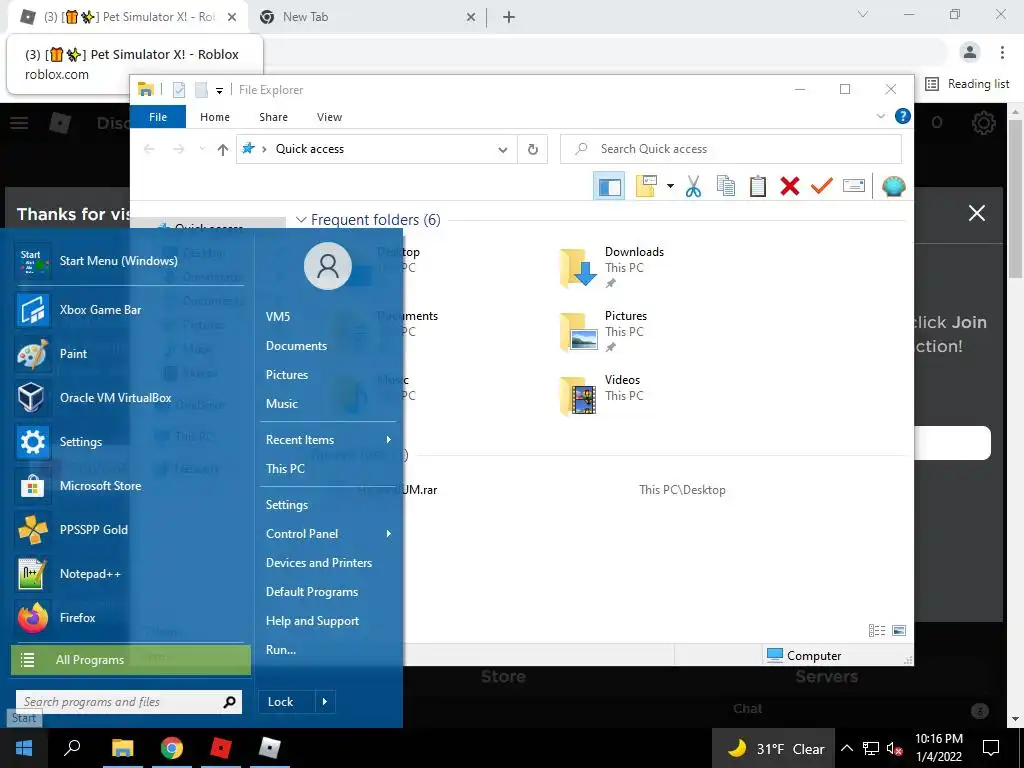This screenshot has height=768, width=1024.
Task: Open Oracle VM VirtualBox in Start menu
Action: point(129,397)
